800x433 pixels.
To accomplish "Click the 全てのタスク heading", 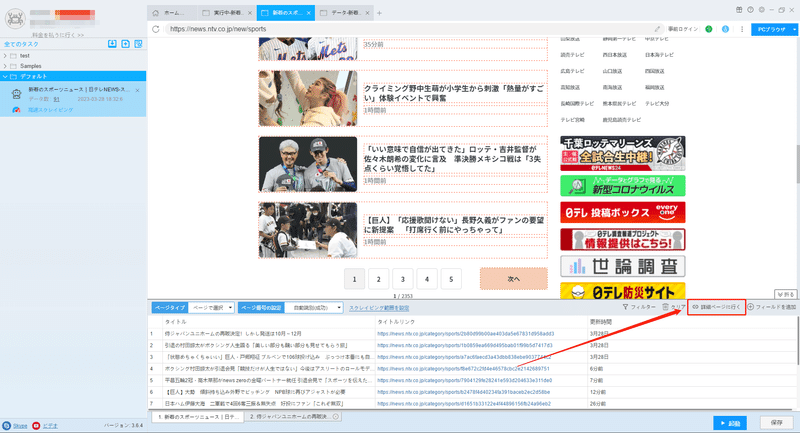I will [x=21, y=44].
